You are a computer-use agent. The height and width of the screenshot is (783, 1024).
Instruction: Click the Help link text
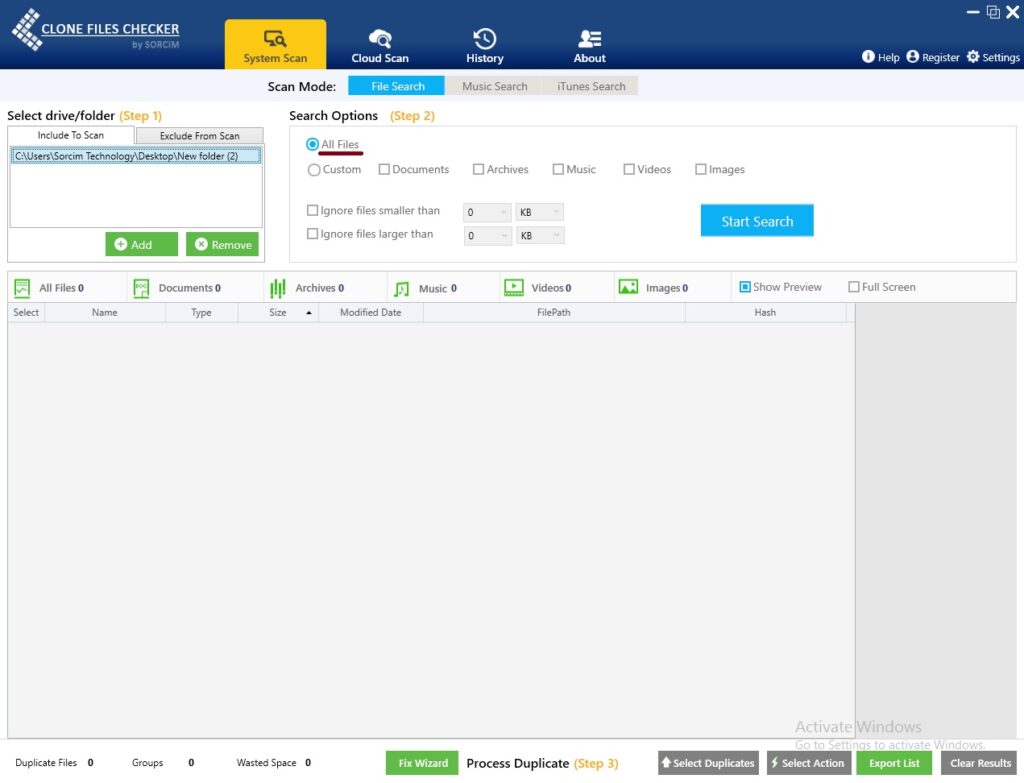tap(888, 57)
